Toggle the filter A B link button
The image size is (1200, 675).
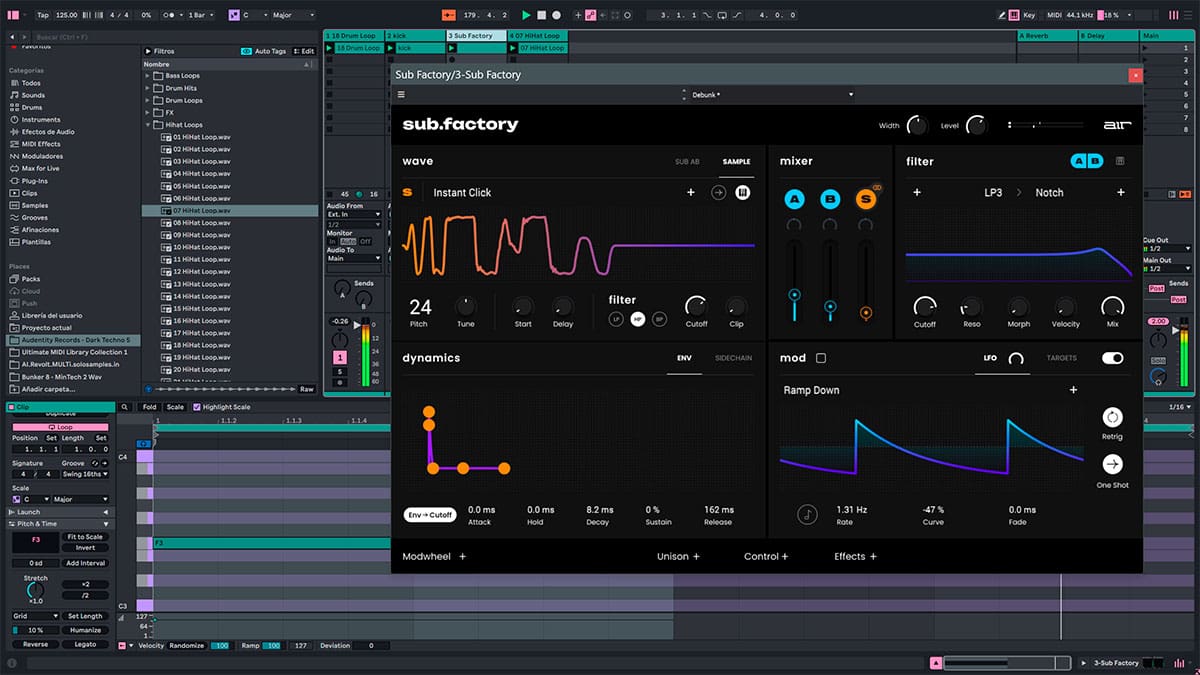(x=1087, y=161)
